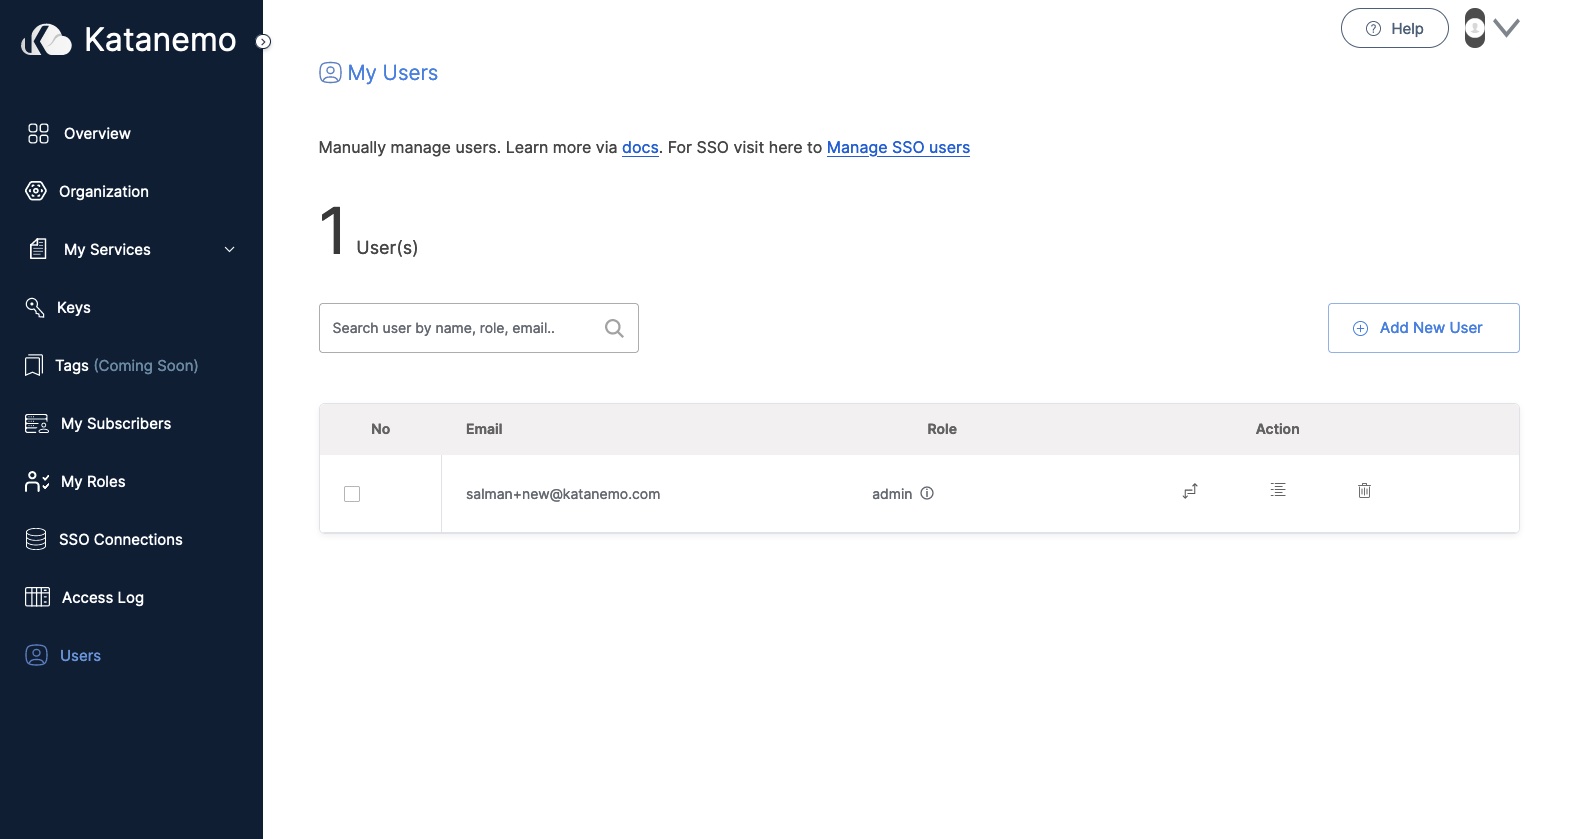Click the Users icon in sidebar
Screen dimensions: 1575x839
(x=36, y=655)
